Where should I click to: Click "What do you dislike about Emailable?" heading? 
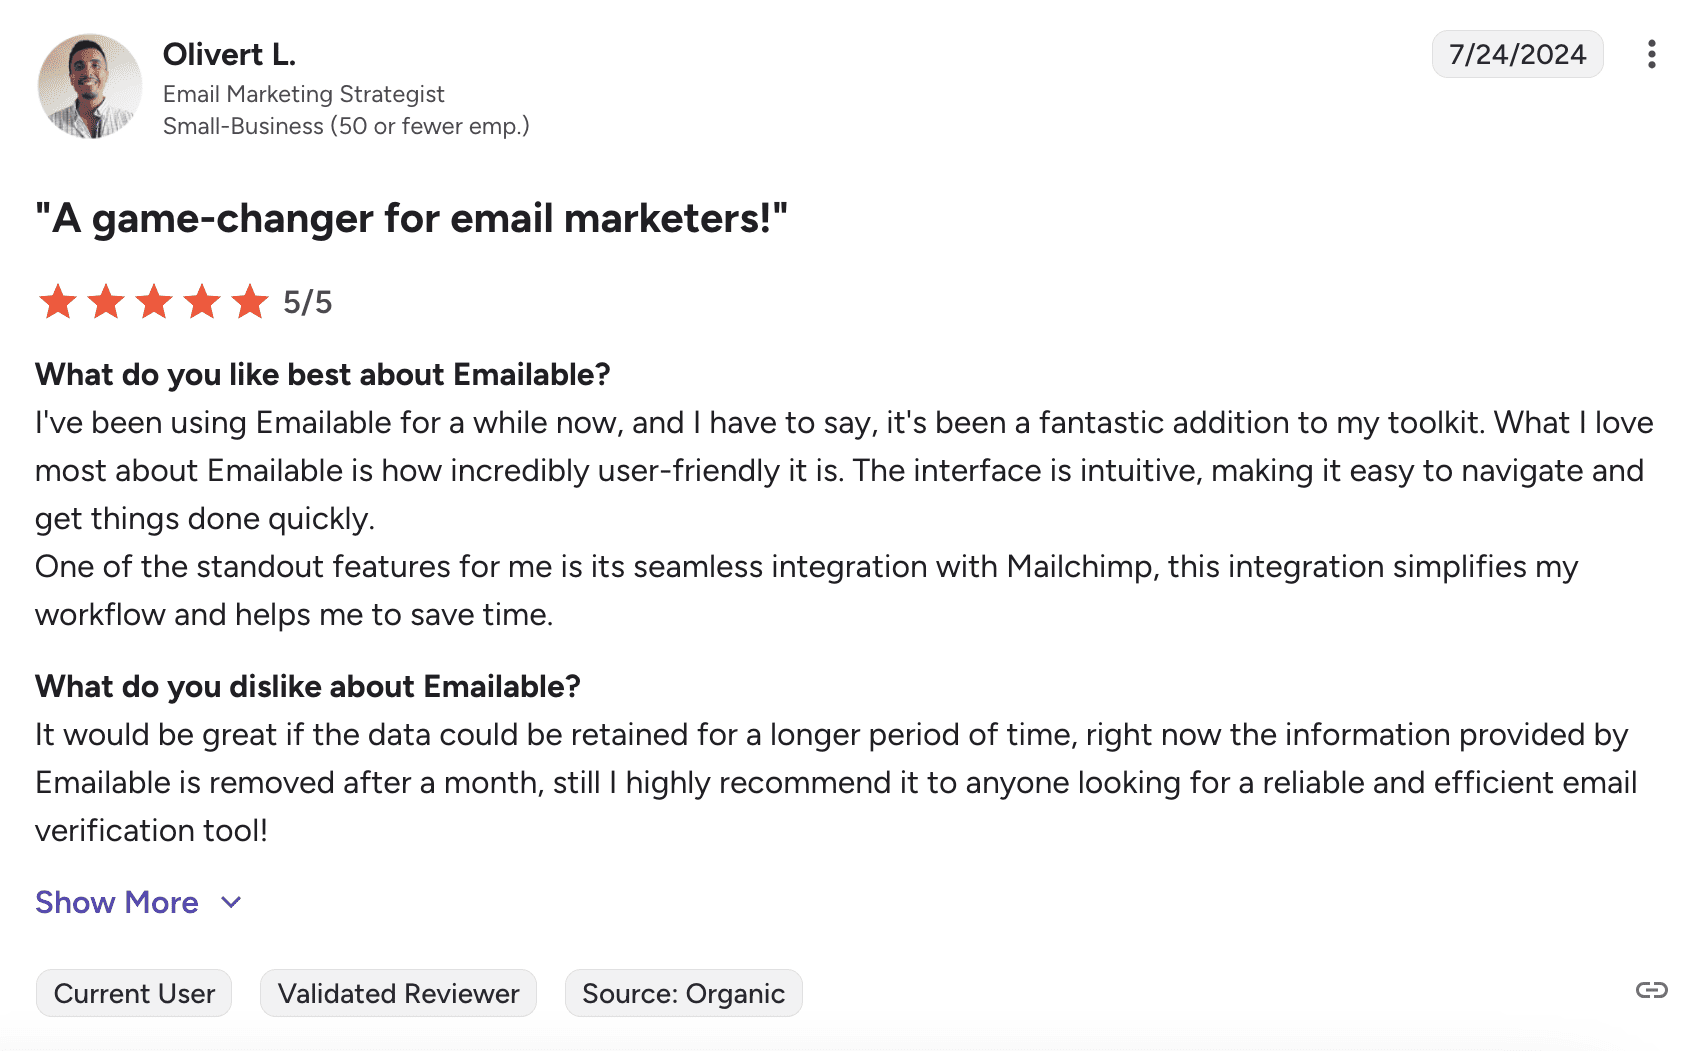click(x=307, y=686)
